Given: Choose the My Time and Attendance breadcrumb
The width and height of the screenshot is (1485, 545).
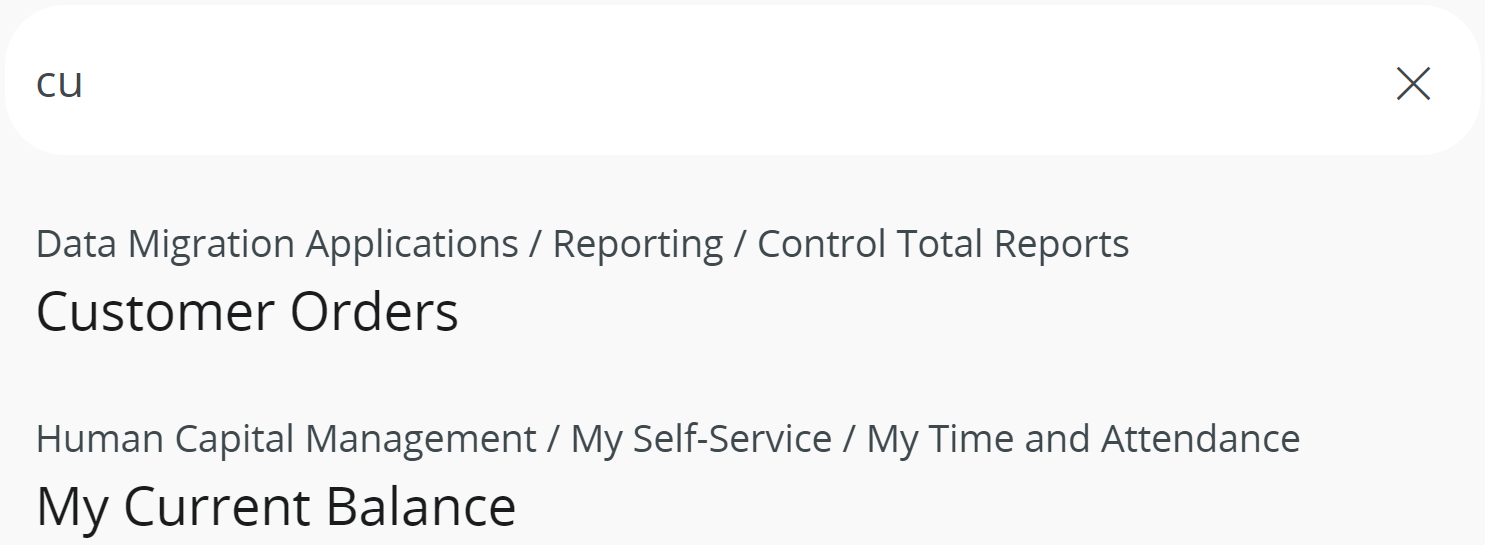Looking at the screenshot, I should pyautogui.click(x=1083, y=439).
